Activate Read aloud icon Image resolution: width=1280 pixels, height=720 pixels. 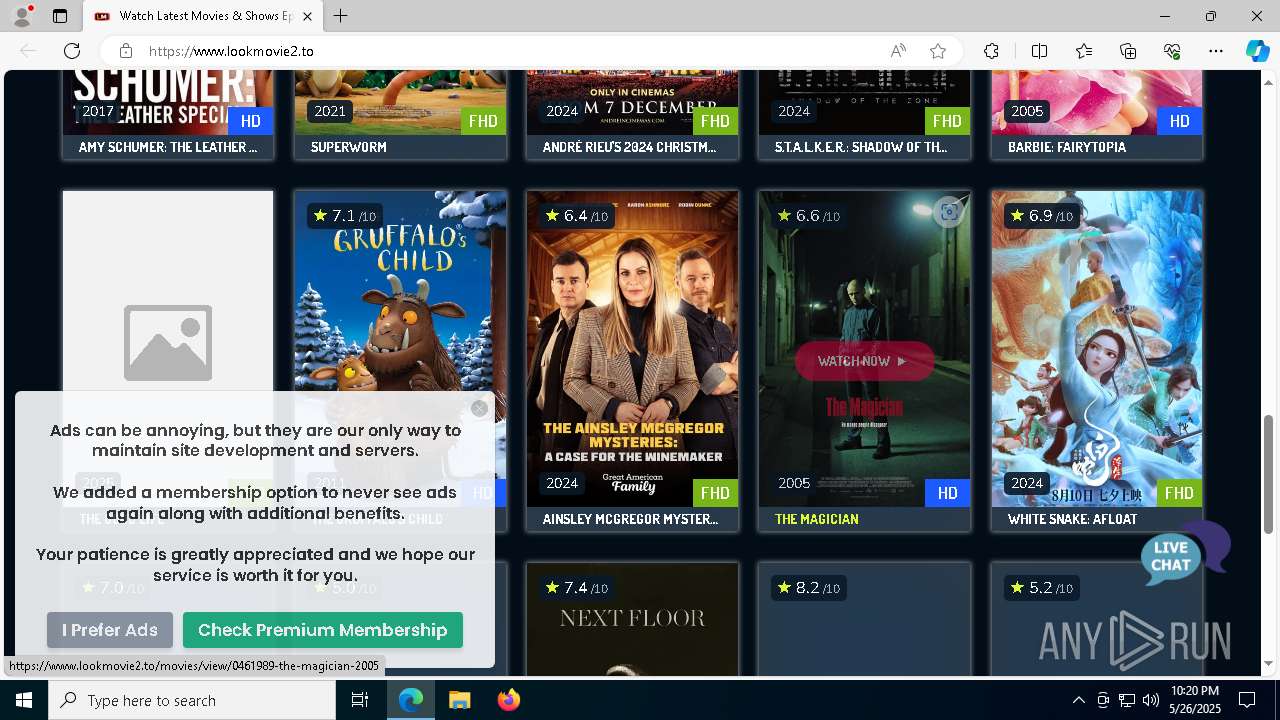pyautogui.click(x=898, y=51)
